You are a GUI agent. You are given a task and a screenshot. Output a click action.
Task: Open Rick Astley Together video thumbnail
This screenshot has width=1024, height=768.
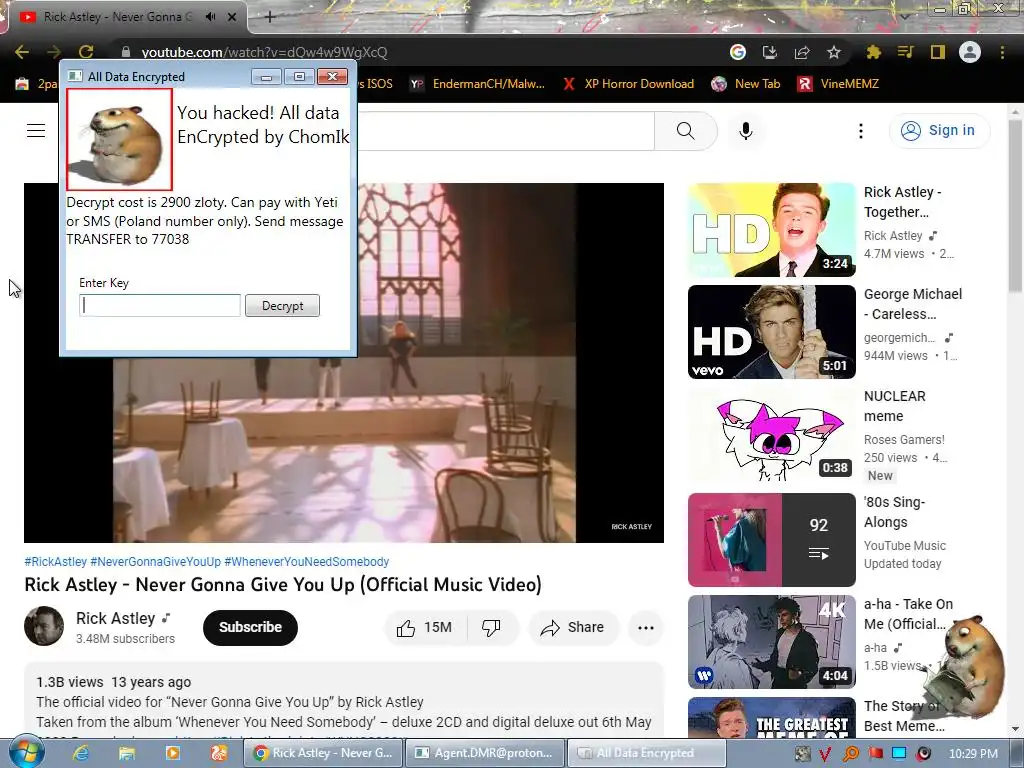(x=771, y=230)
